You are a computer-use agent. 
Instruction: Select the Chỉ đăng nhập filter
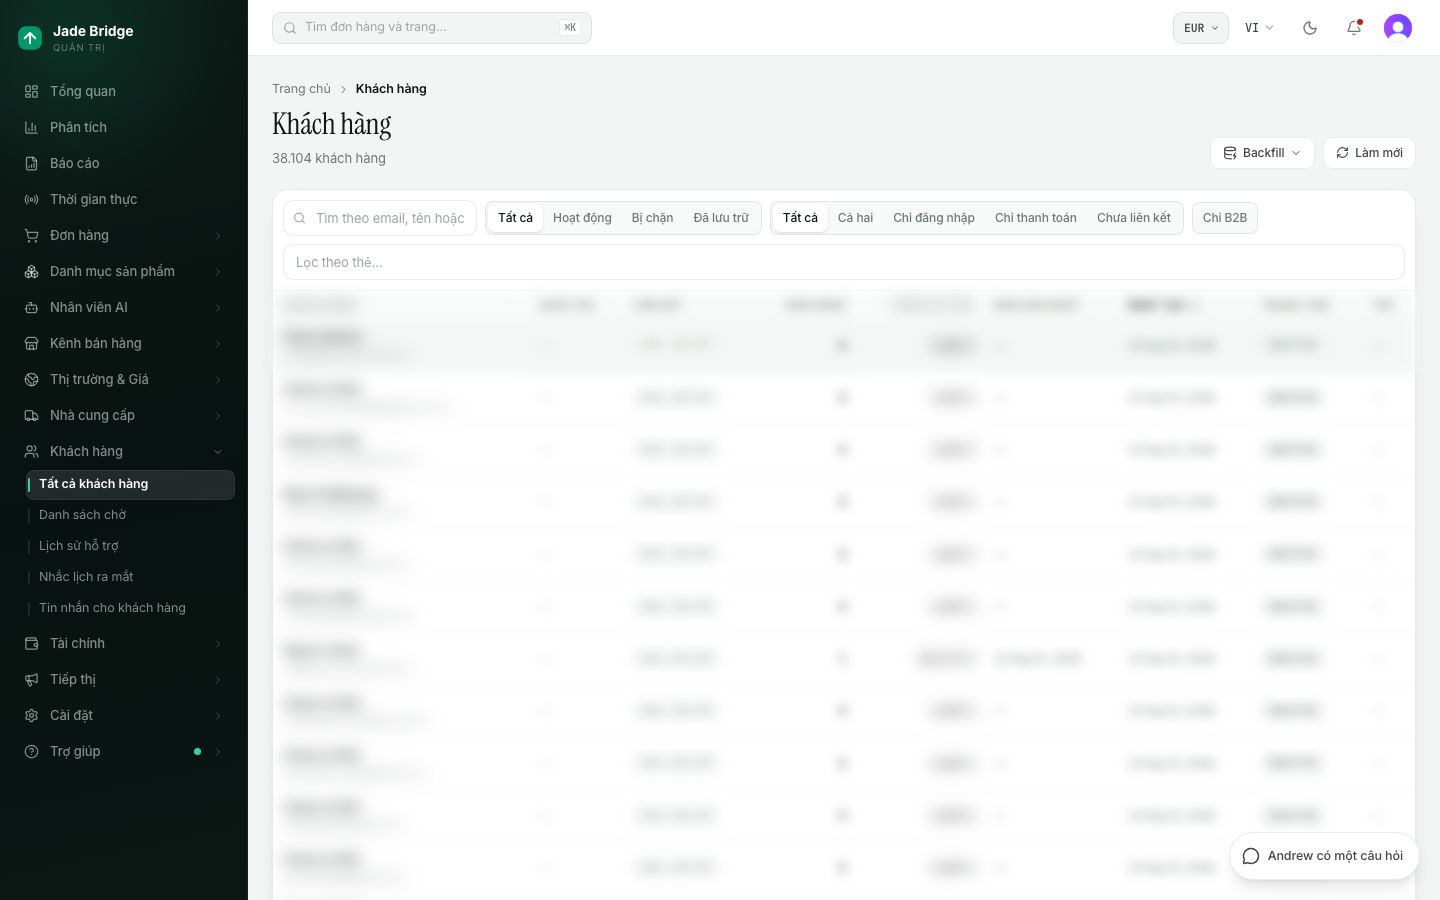934,218
